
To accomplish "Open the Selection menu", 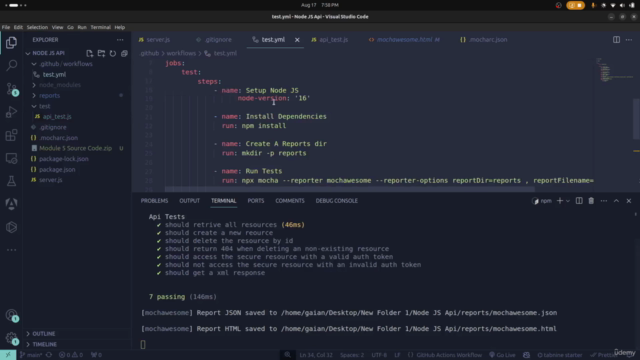I will [x=37, y=27].
